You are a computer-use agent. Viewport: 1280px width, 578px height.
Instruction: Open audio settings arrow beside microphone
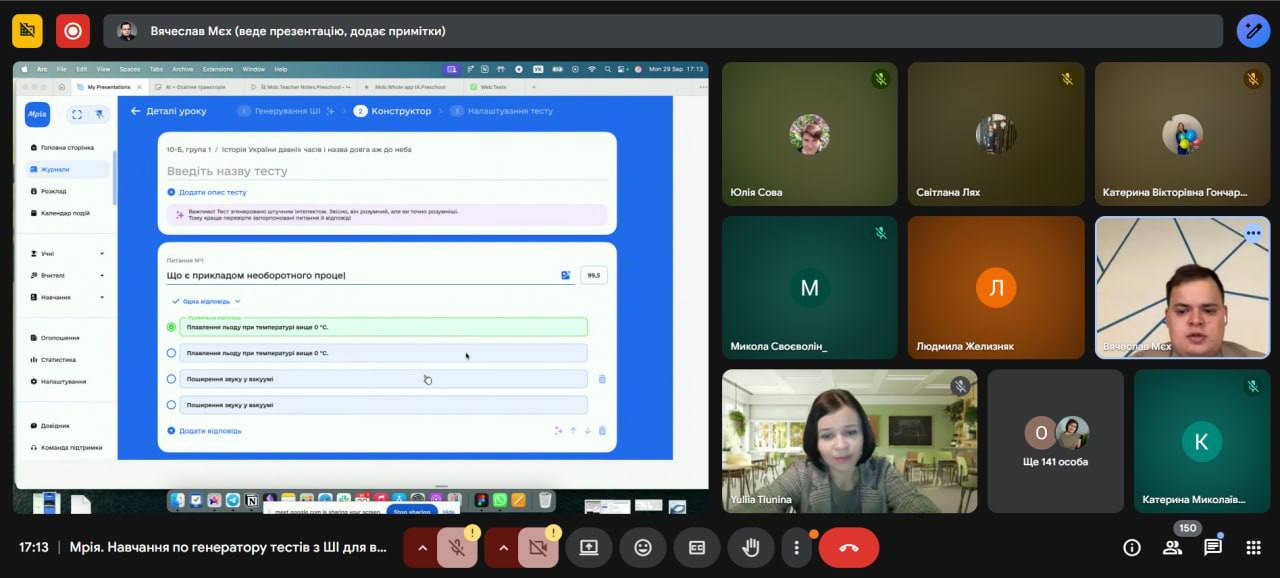point(421,548)
